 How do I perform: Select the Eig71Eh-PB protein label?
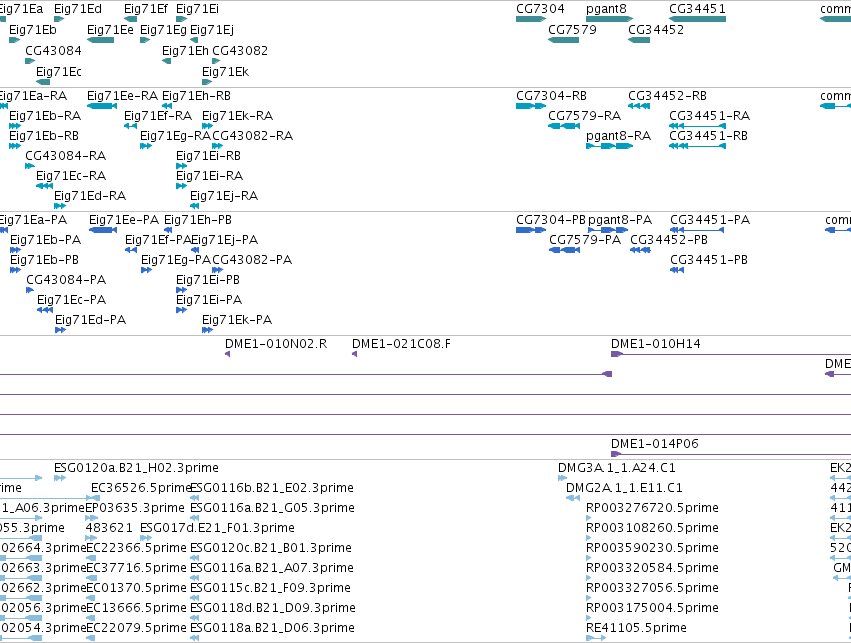pos(198,220)
